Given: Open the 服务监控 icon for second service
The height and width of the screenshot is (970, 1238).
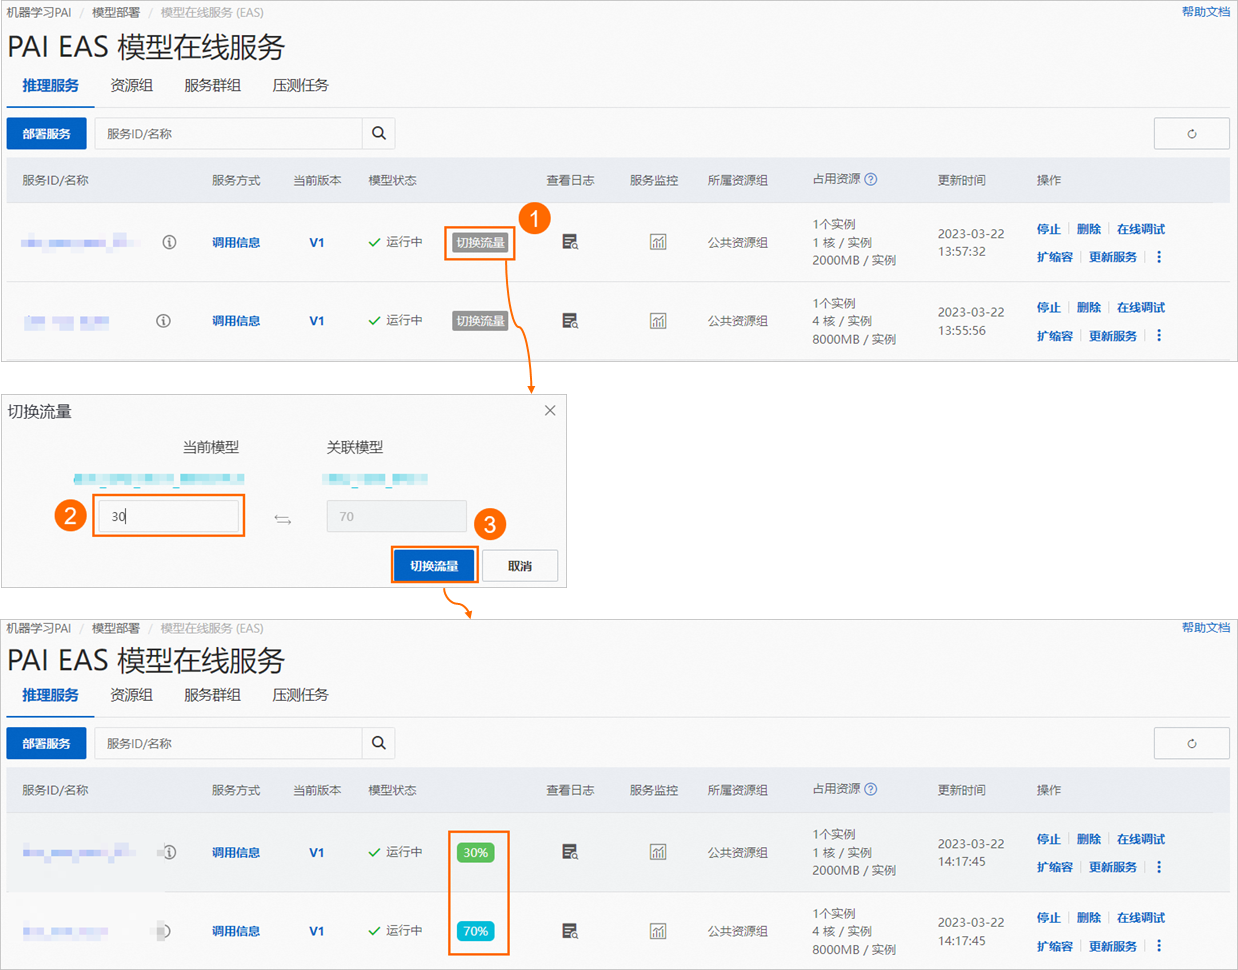Looking at the screenshot, I should (658, 321).
